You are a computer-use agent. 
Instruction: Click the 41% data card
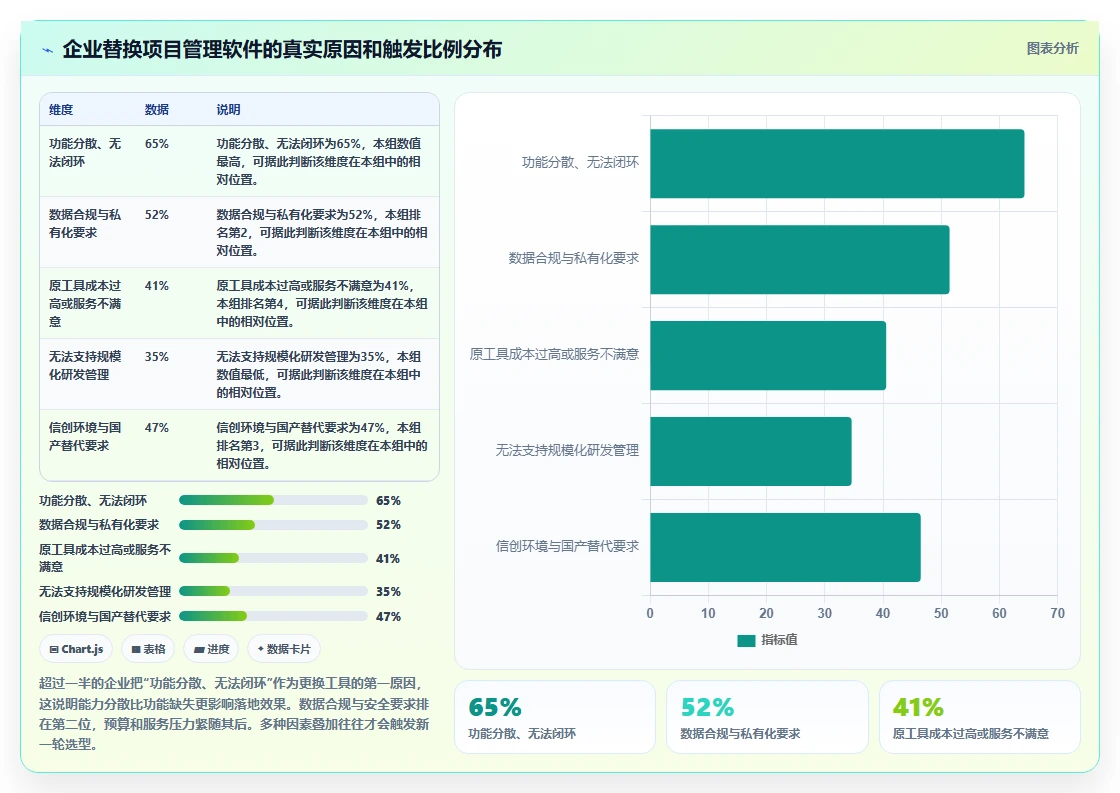pyautogui.click(x=979, y=717)
